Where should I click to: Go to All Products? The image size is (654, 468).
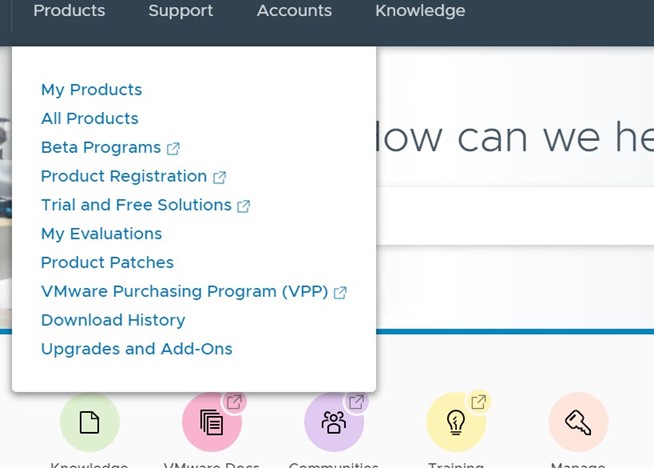[89, 119]
